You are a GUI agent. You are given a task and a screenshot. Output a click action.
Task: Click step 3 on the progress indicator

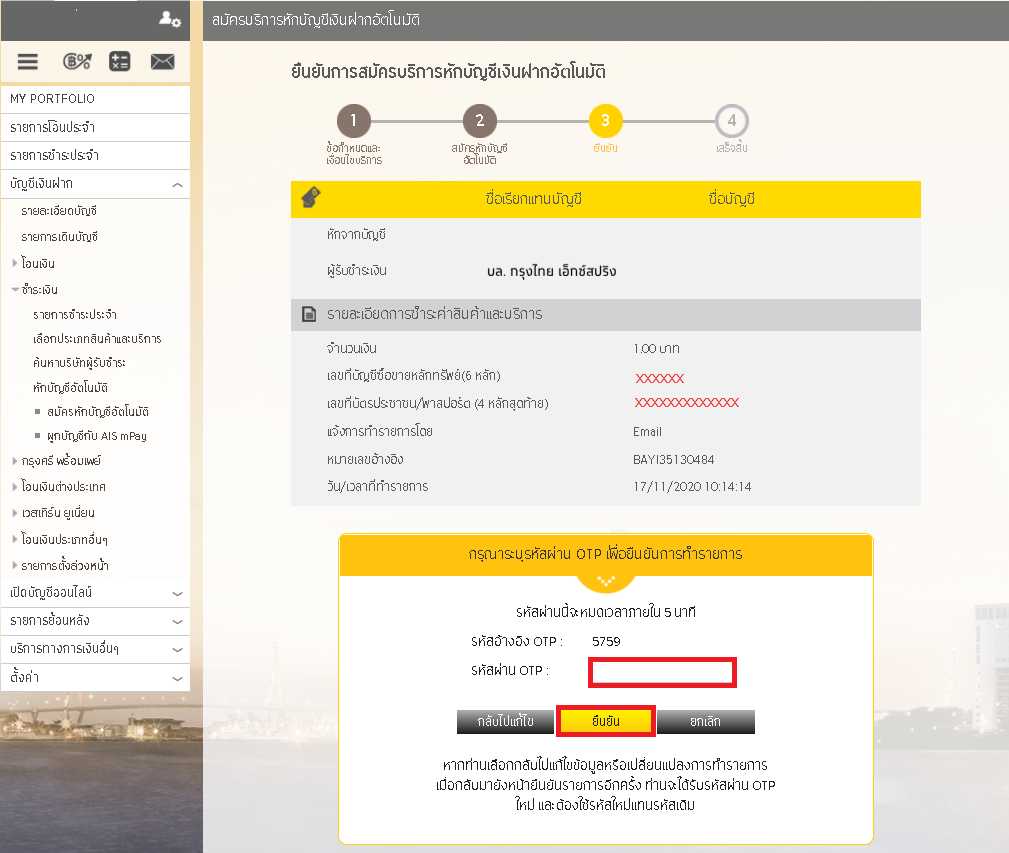[x=607, y=122]
